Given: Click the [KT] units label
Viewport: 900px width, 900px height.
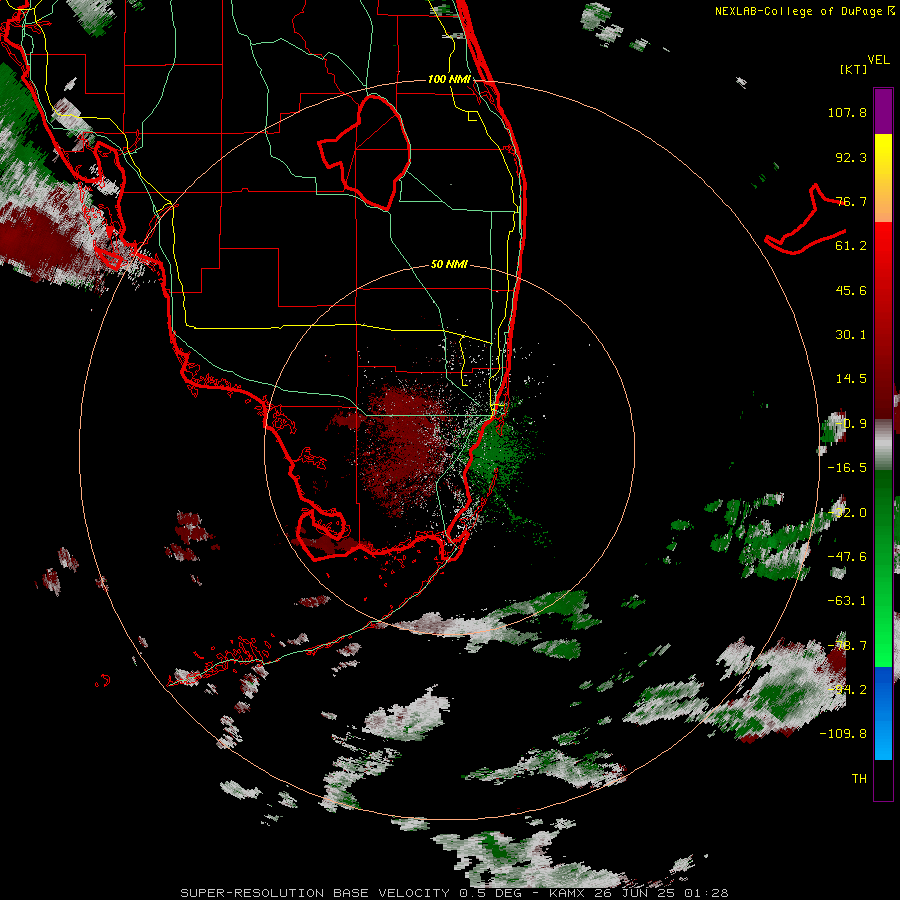Looking at the screenshot, I should [854, 69].
